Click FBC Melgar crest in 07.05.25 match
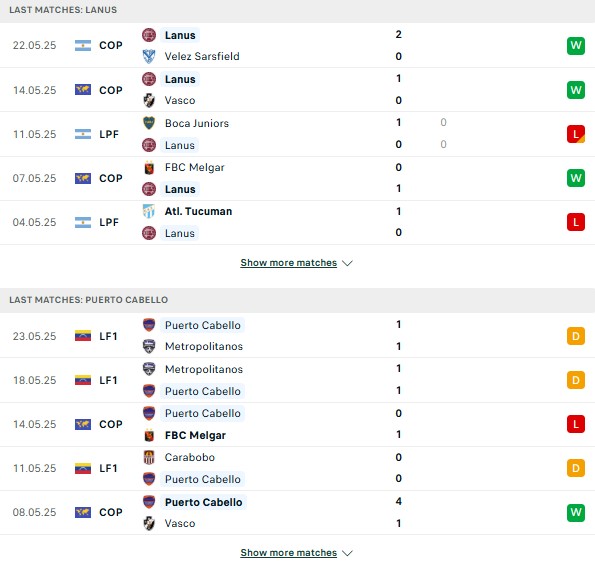 (149, 167)
